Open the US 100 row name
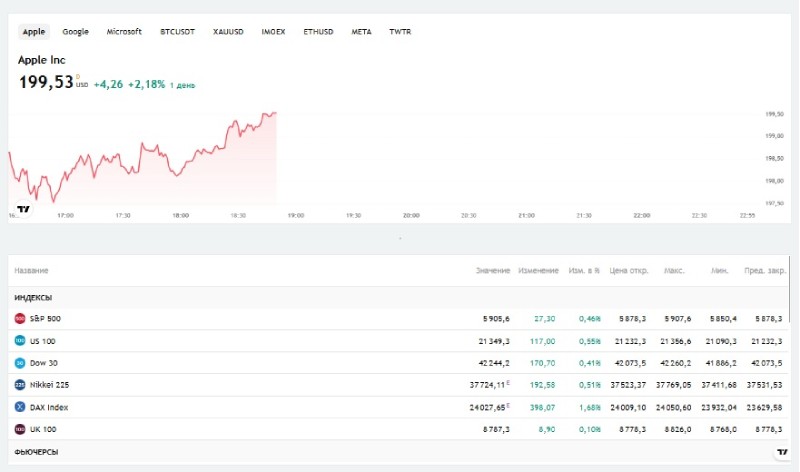 [42, 341]
